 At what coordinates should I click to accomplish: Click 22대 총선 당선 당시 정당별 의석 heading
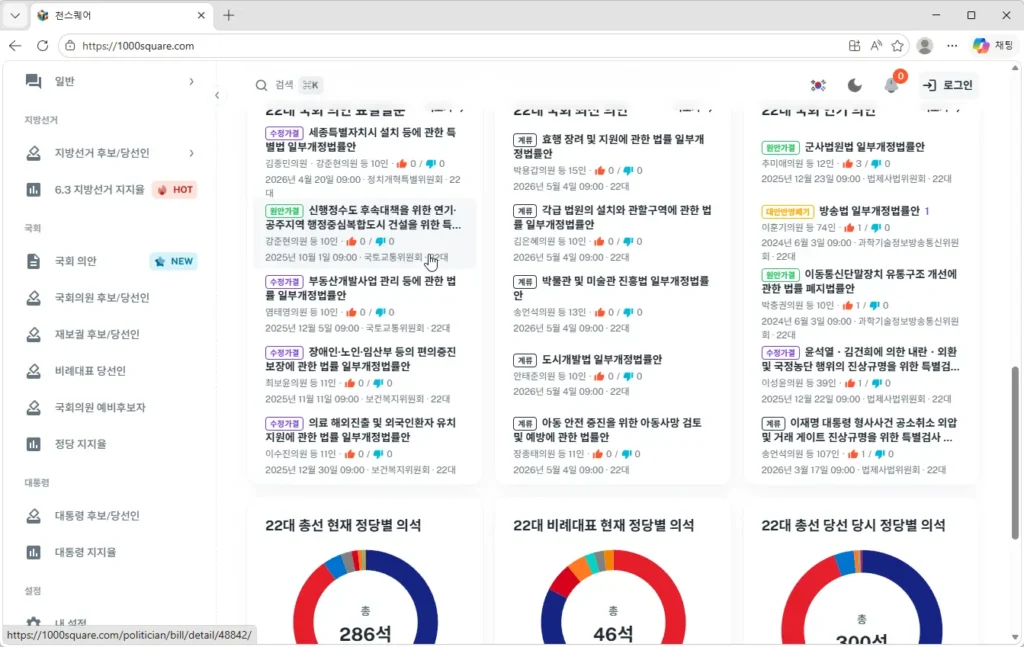point(853,525)
